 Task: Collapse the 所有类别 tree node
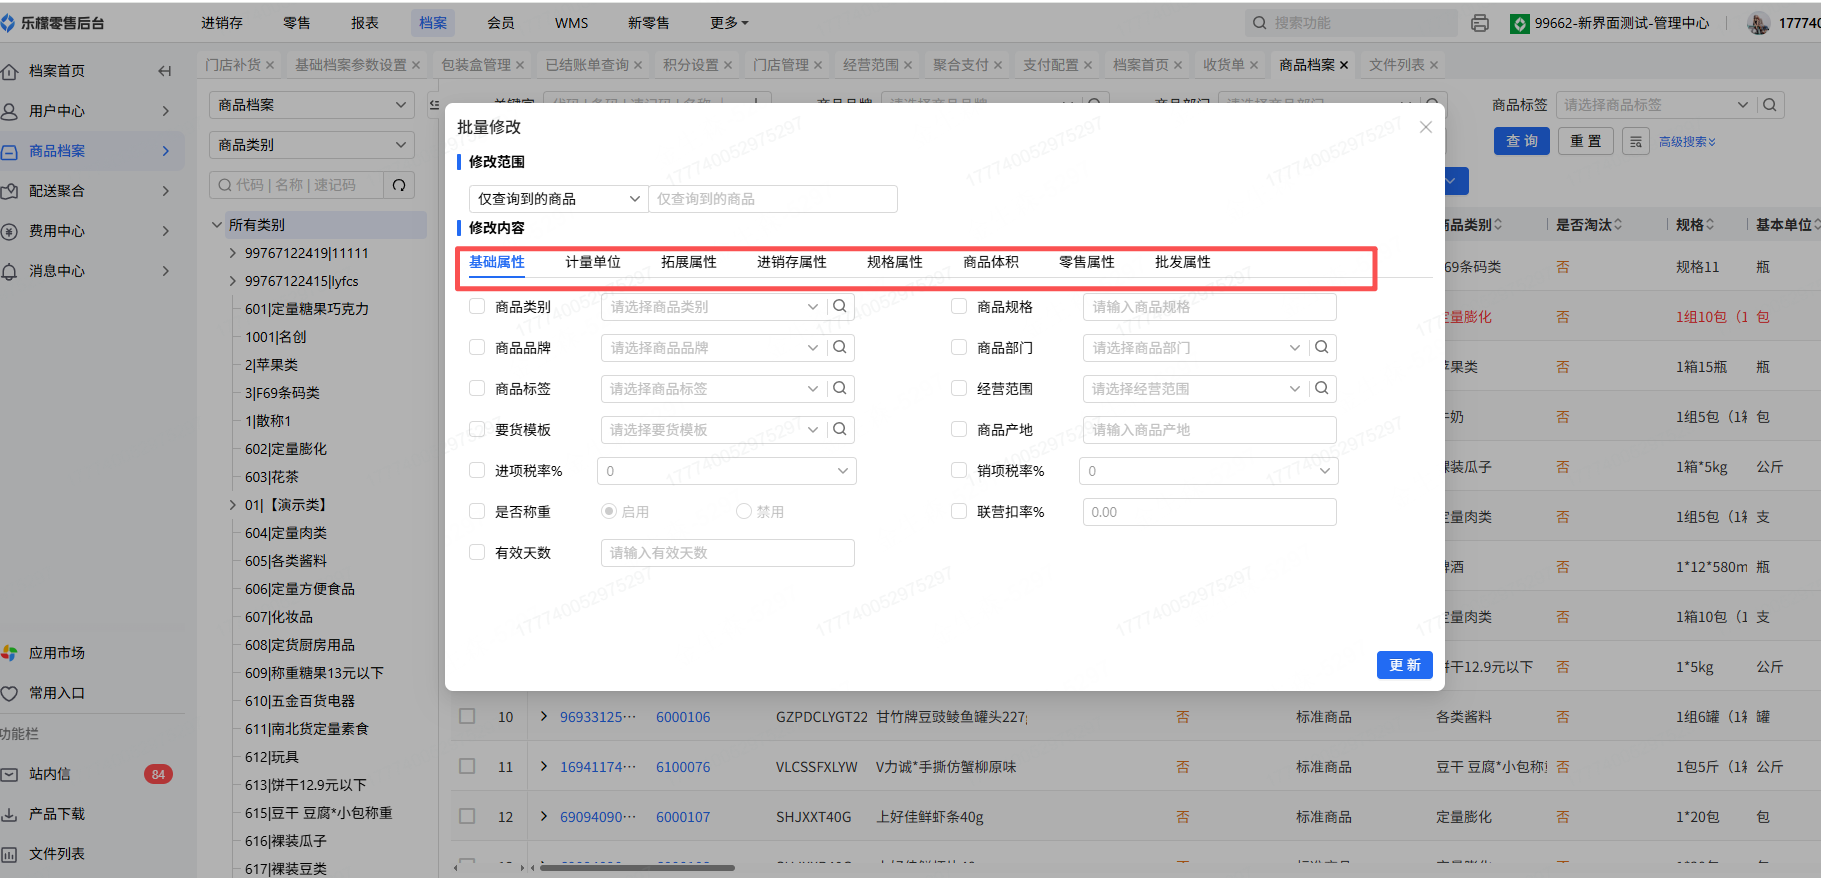[x=216, y=225]
